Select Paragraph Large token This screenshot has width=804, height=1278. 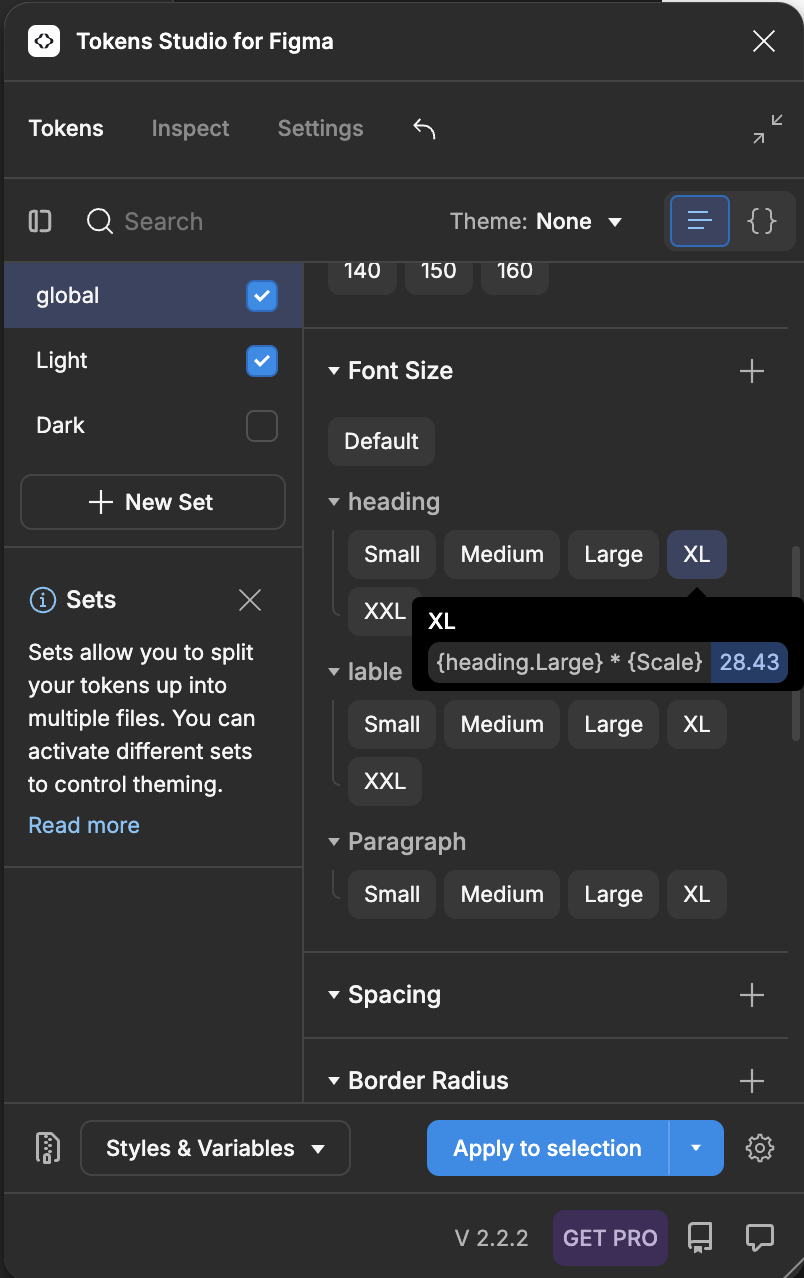[x=613, y=894]
